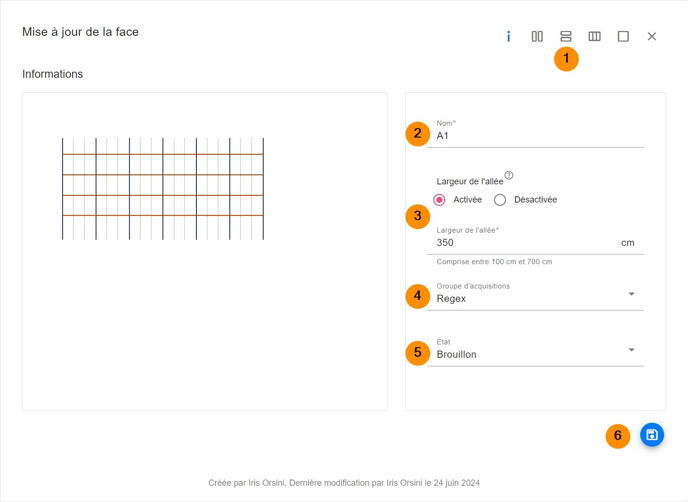Close the Mise à jour dialog
The height and width of the screenshot is (502, 688).
coord(652,37)
